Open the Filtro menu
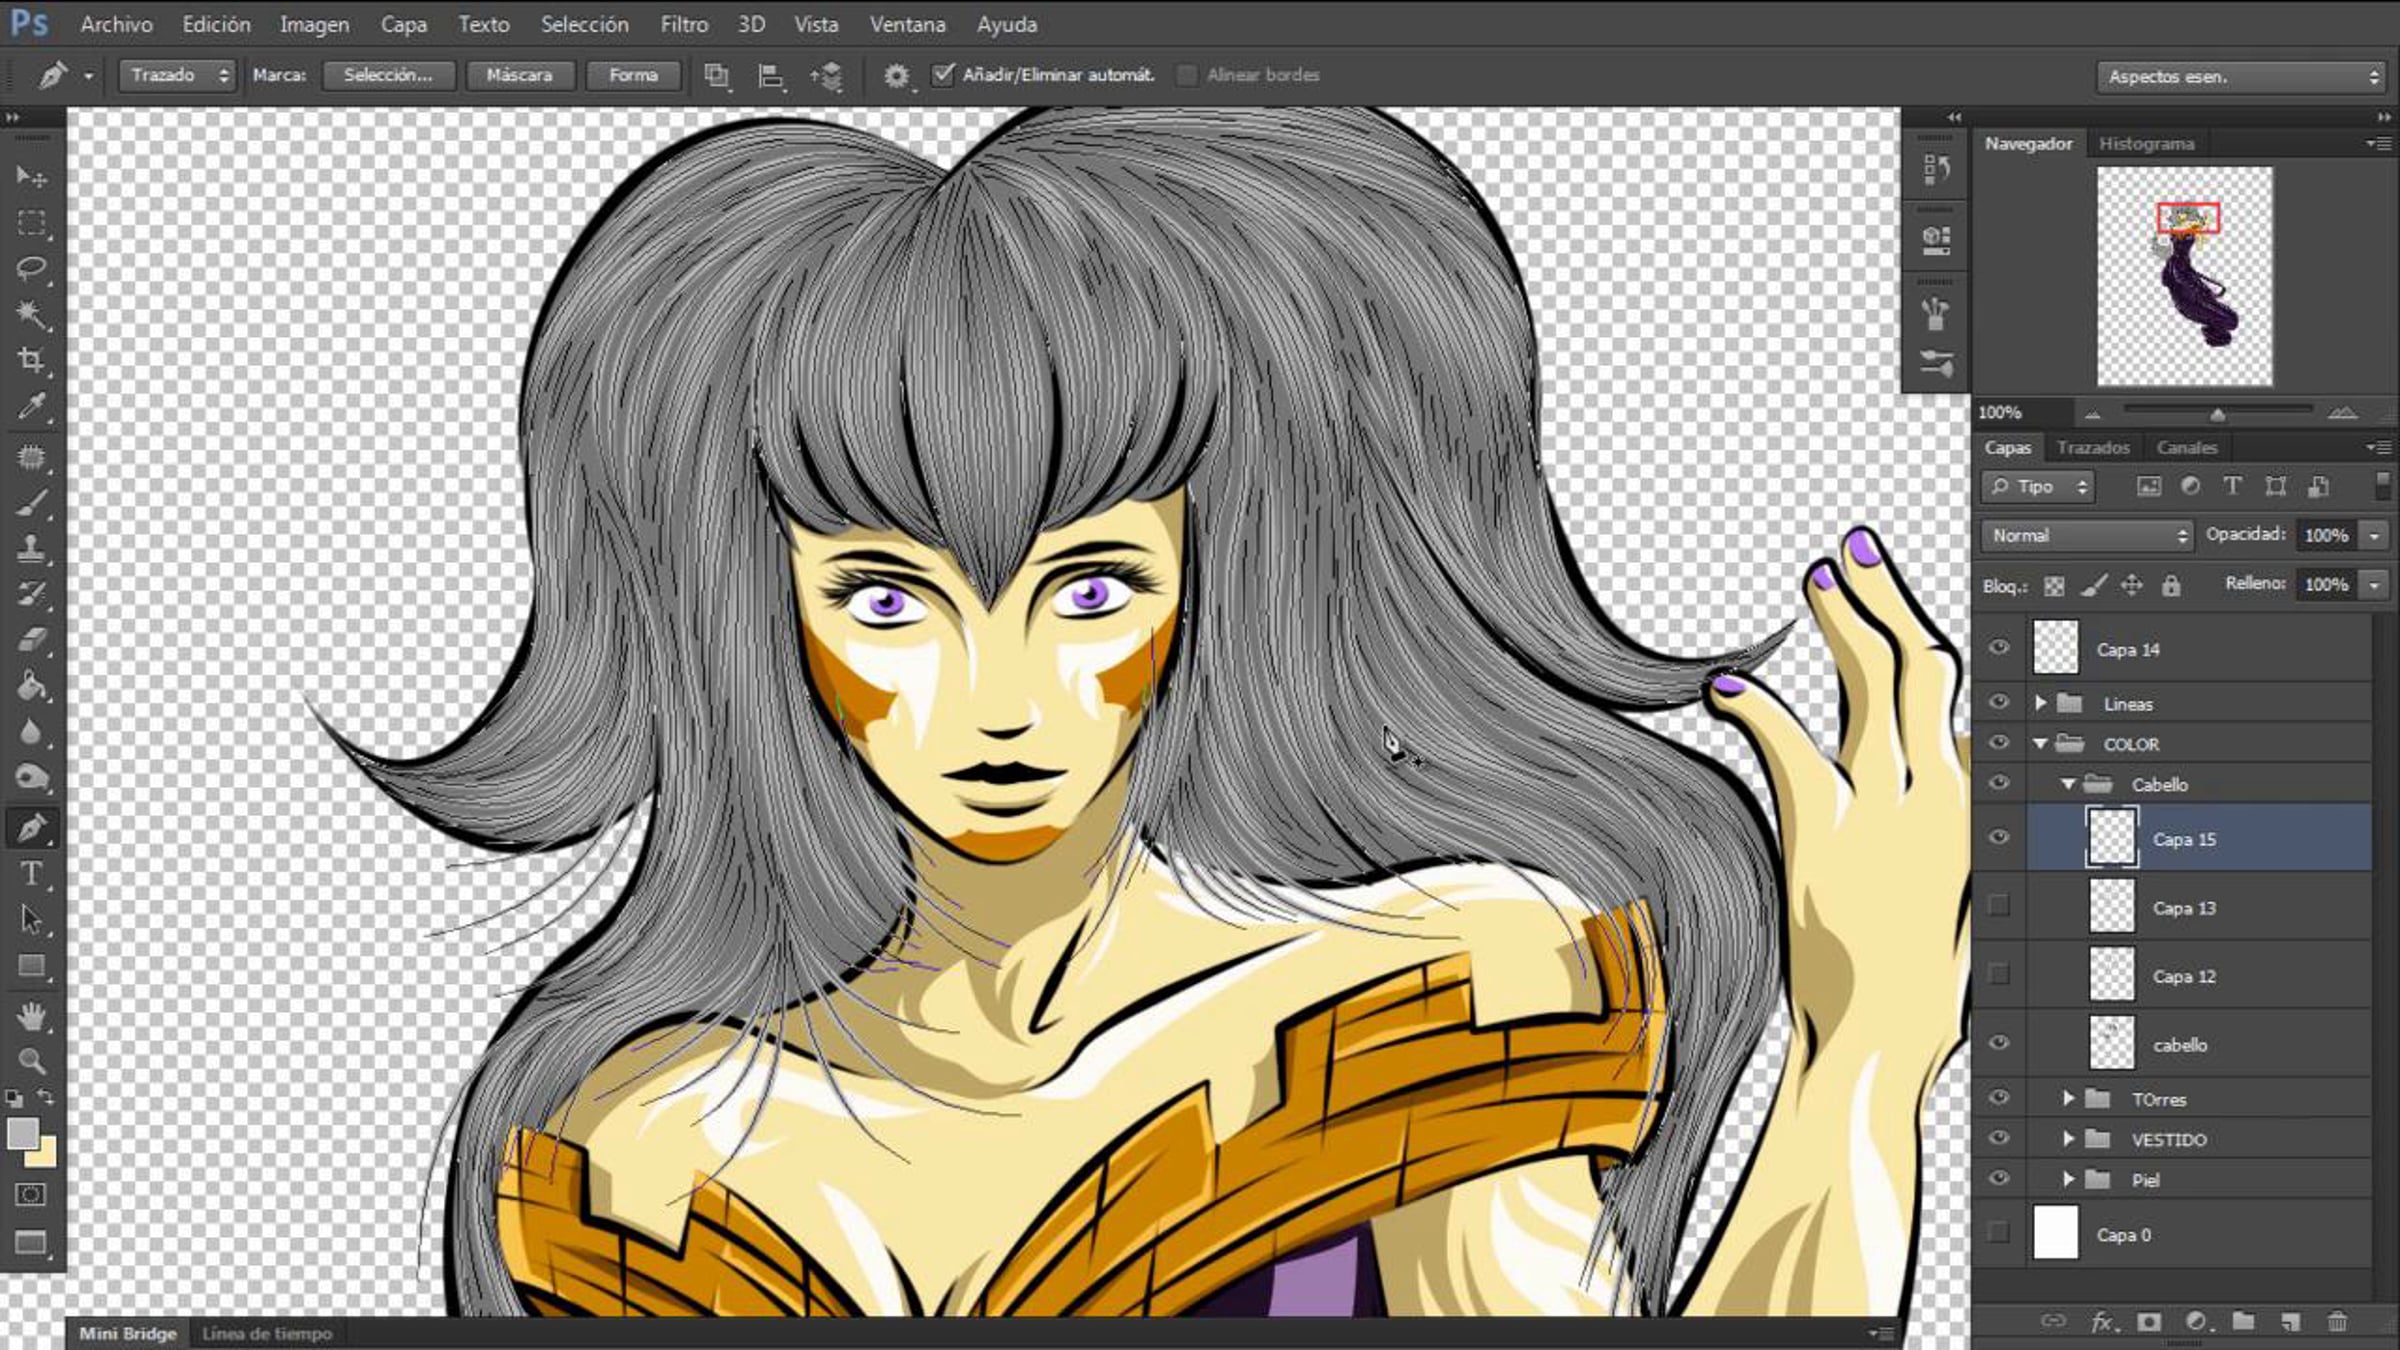The width and height of the screenshot is (2400, 1350). [x=684, y=24]
